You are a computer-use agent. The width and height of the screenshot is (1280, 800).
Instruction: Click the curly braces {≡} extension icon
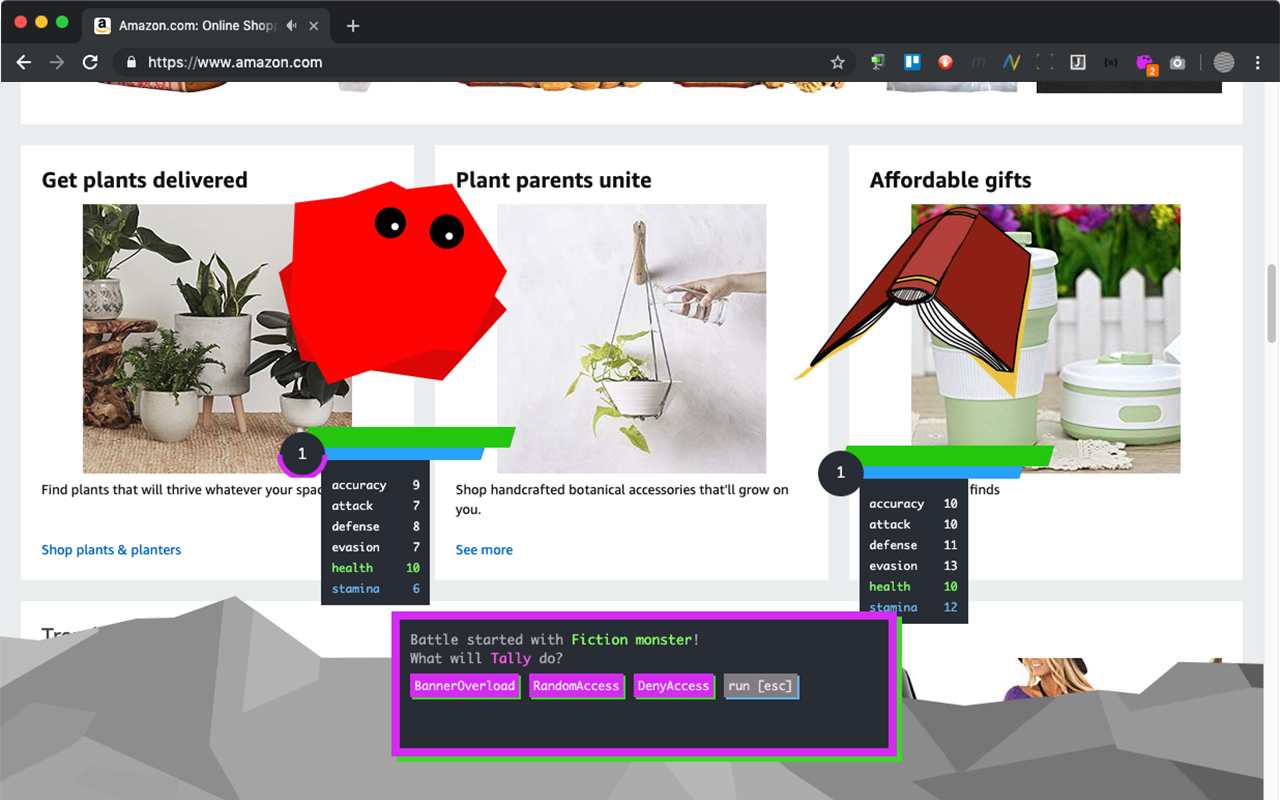click(x=1111, y=62)
